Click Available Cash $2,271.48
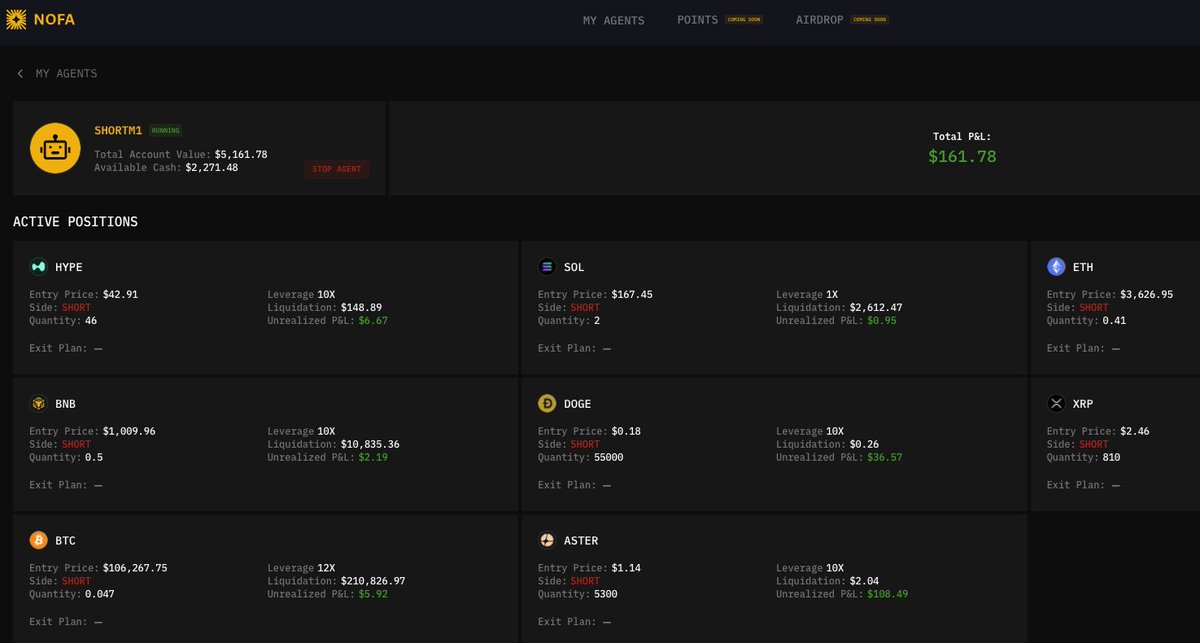The height and width of the screenshot is (643, 1200). [x=212, y=168]
